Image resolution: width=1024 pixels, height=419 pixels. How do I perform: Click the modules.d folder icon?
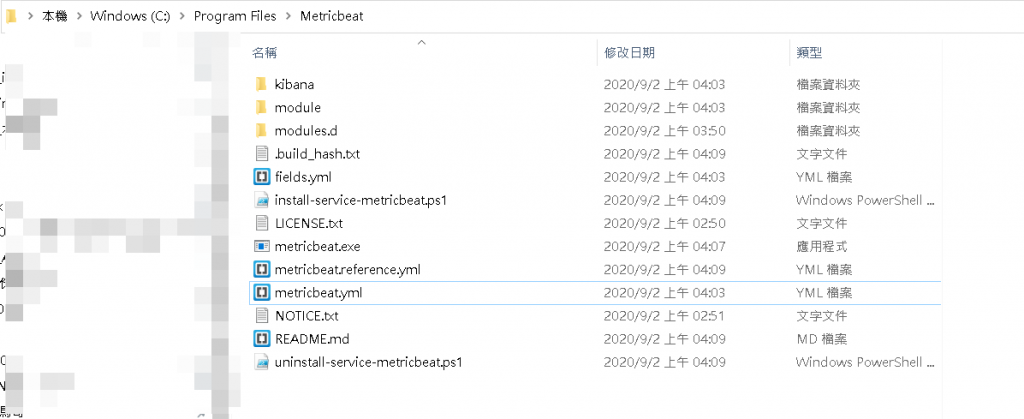coord(261,130)
